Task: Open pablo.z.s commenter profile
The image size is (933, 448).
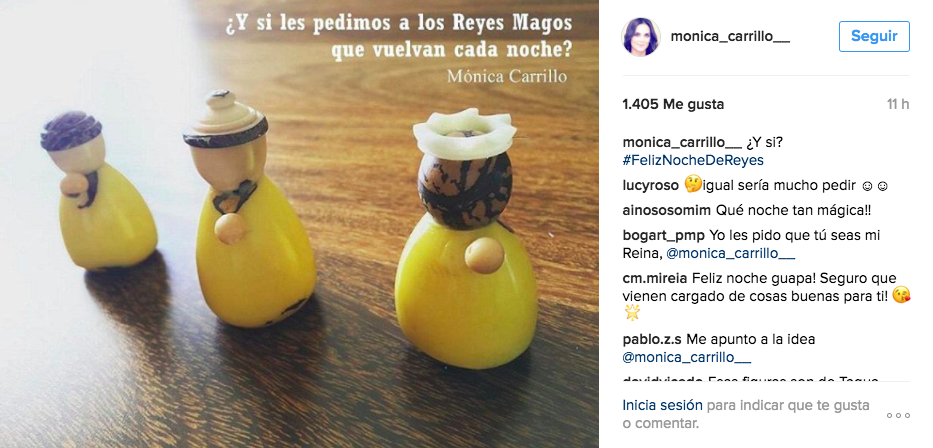Action: click(x=652, y=340)
